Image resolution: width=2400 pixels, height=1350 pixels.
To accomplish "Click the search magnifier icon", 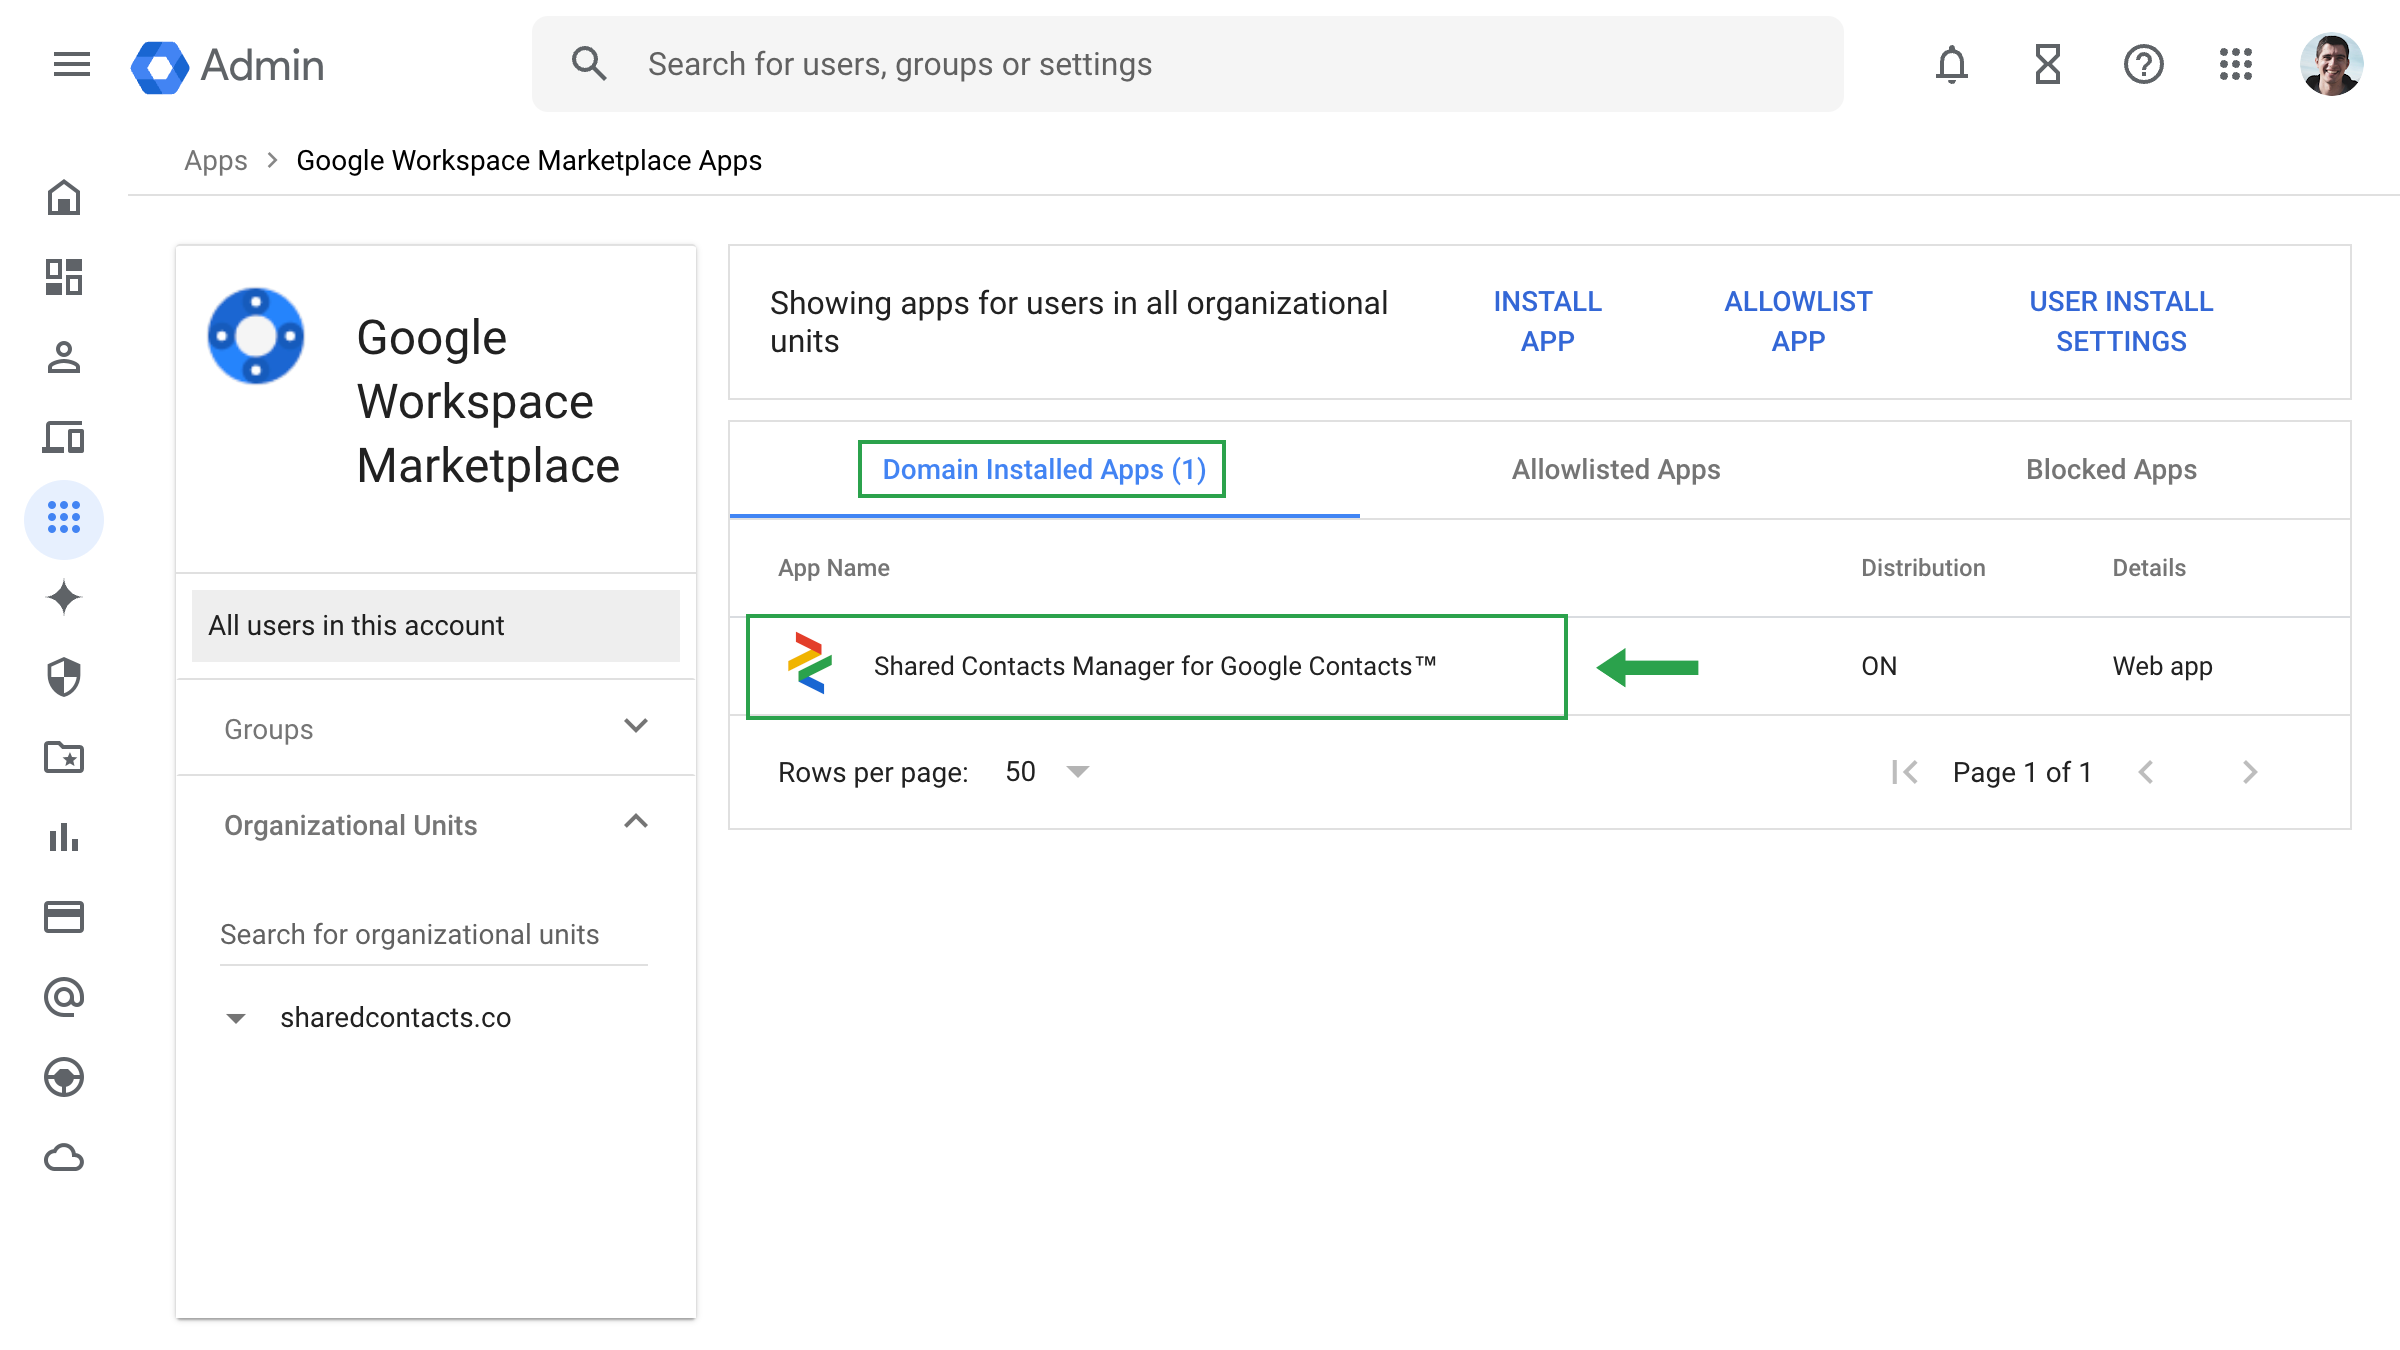I will (x=589, y=64).
